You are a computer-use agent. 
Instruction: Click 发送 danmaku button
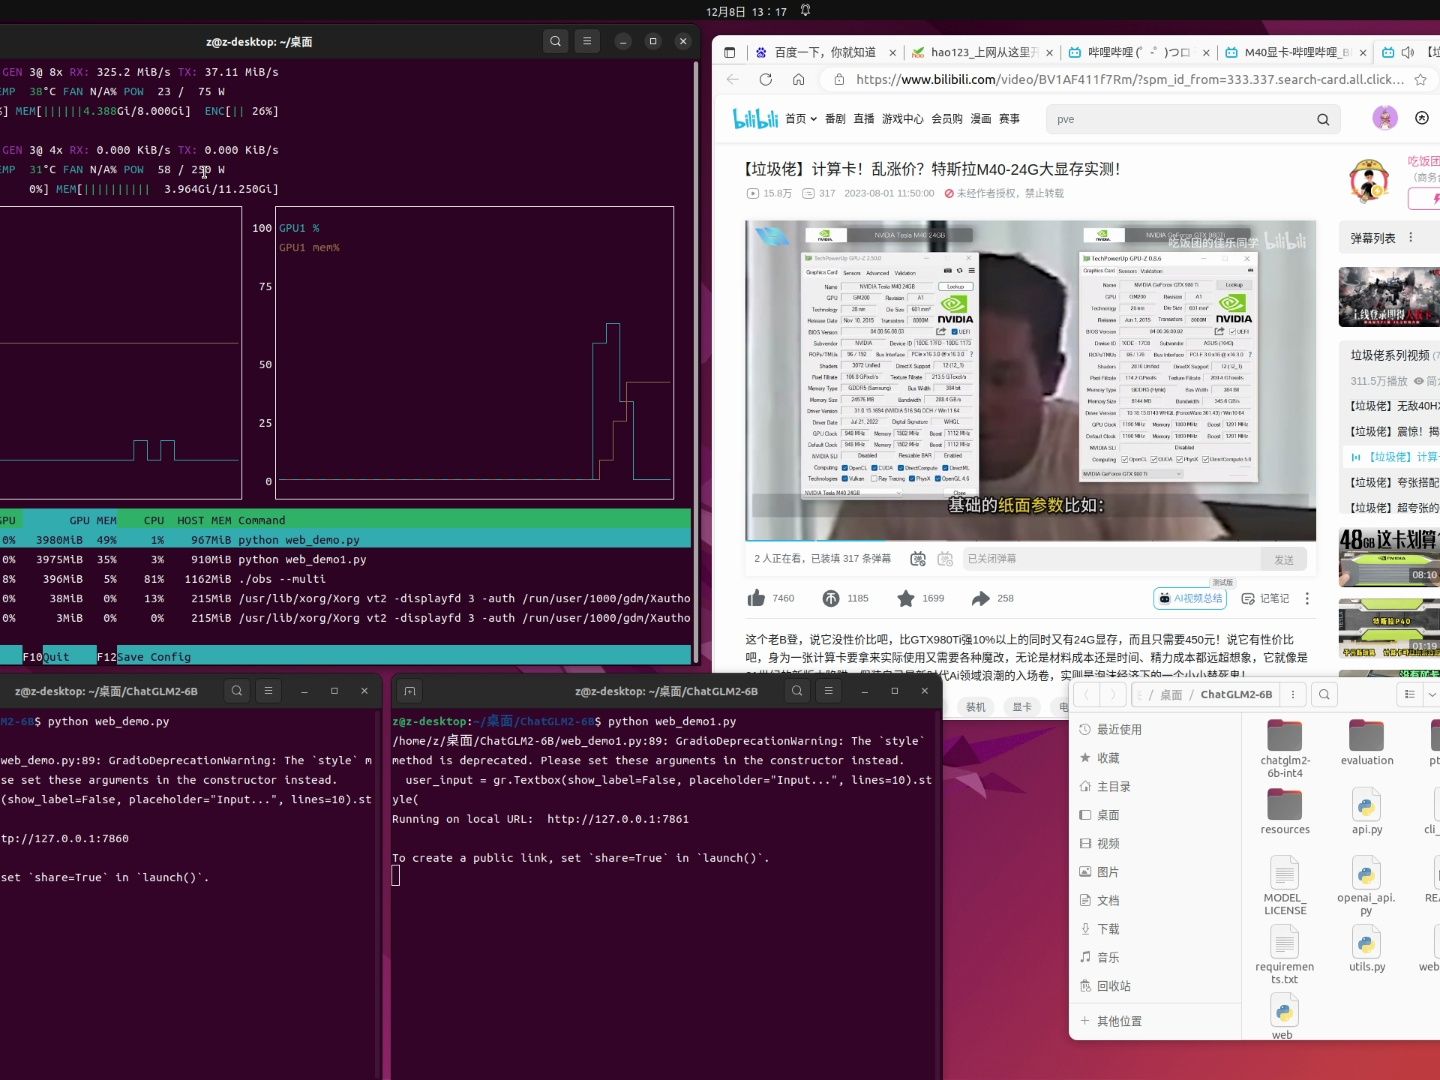[1284, 559]
